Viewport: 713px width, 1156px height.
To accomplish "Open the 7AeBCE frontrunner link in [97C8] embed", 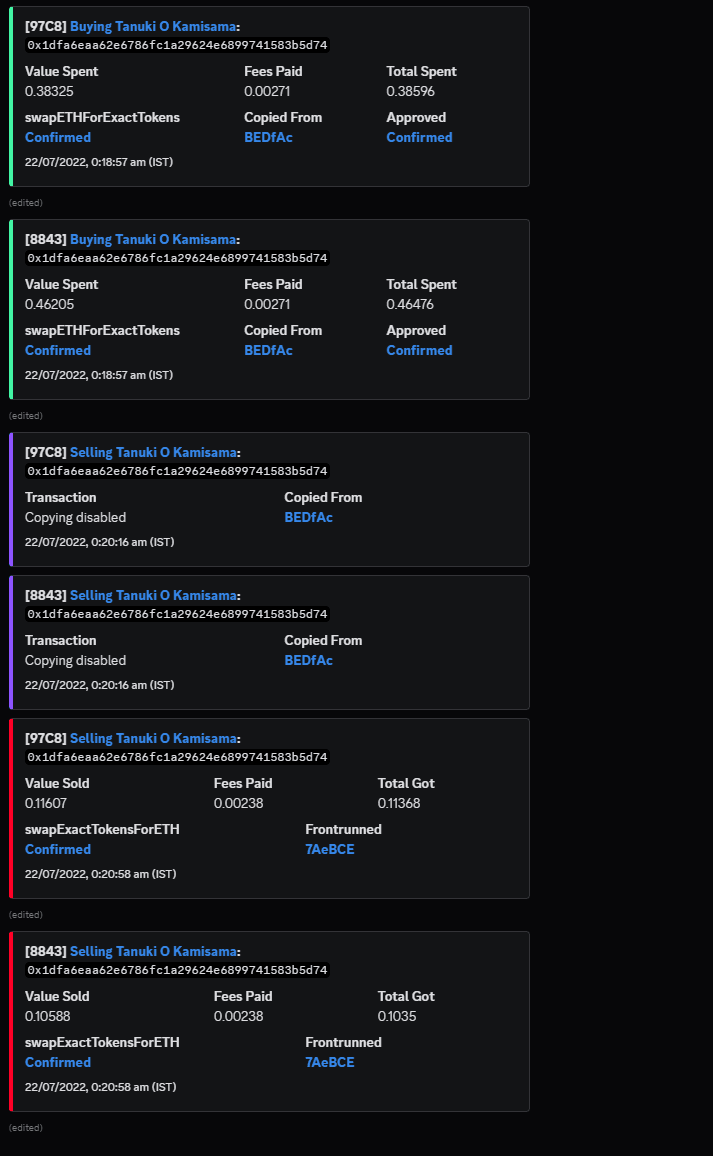I will pos(330,849).
